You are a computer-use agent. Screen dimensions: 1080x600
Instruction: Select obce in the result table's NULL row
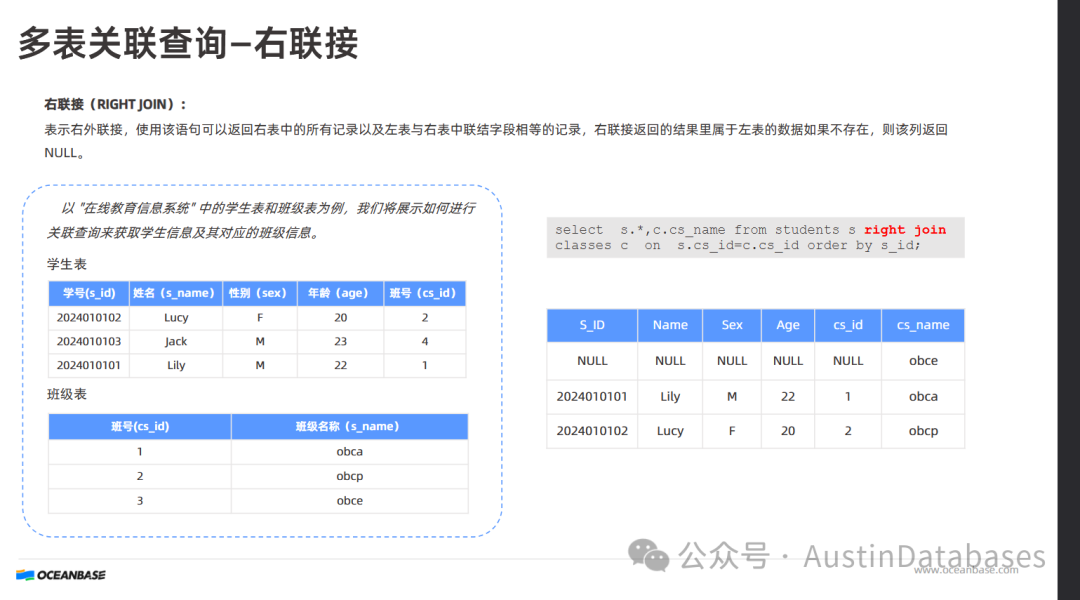(923, 361)
